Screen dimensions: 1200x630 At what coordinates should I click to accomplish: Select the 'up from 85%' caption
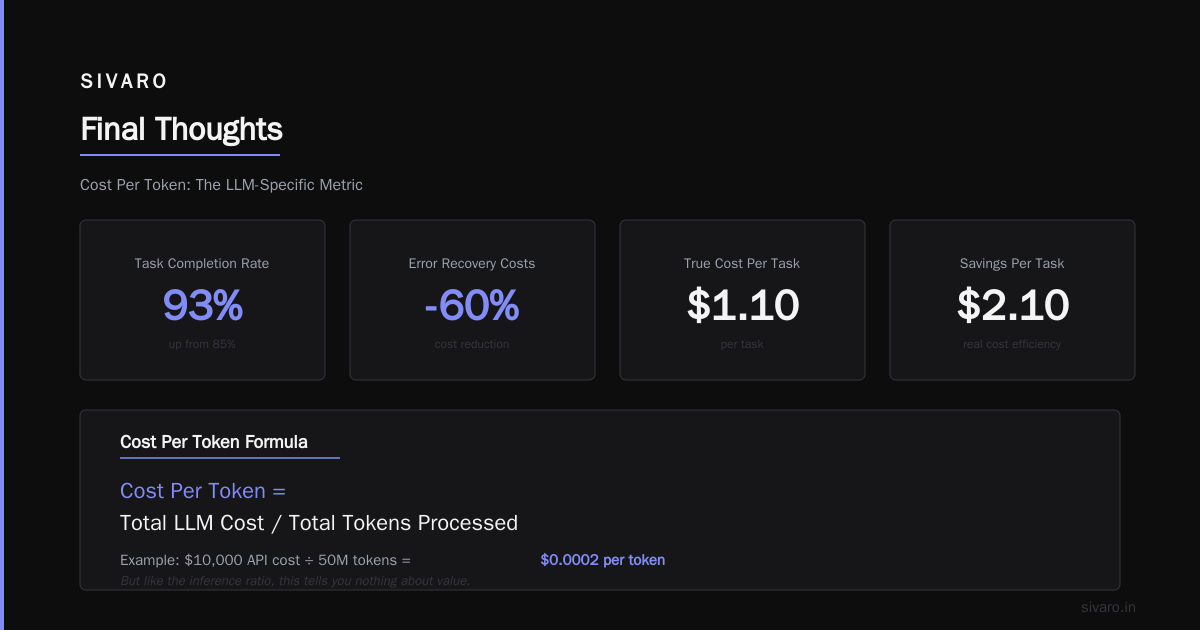(202, 344)
